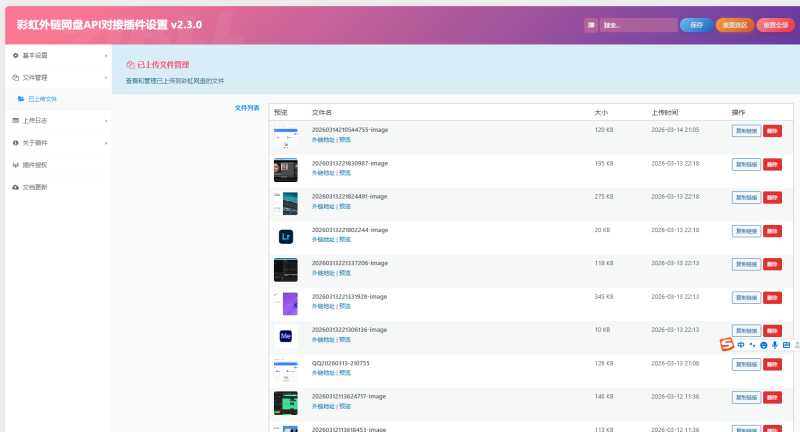Toggle the 中 Chinese/English mode in IME bar
Screen dimensions: 800x432
pos(741,345)
